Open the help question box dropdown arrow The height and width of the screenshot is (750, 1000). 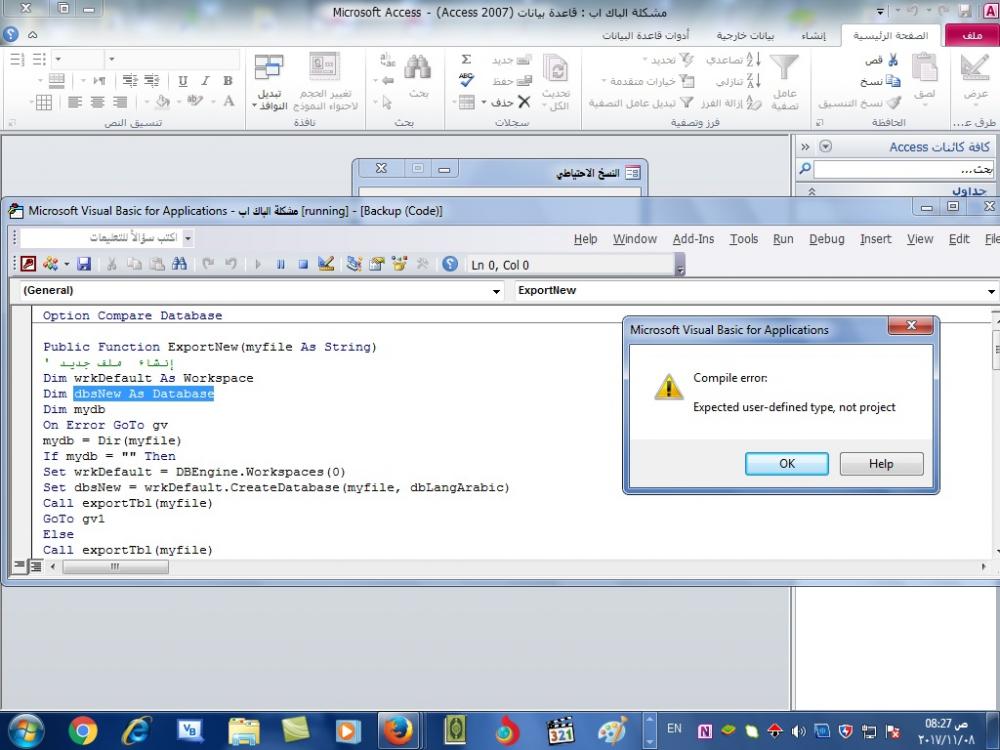188,239
